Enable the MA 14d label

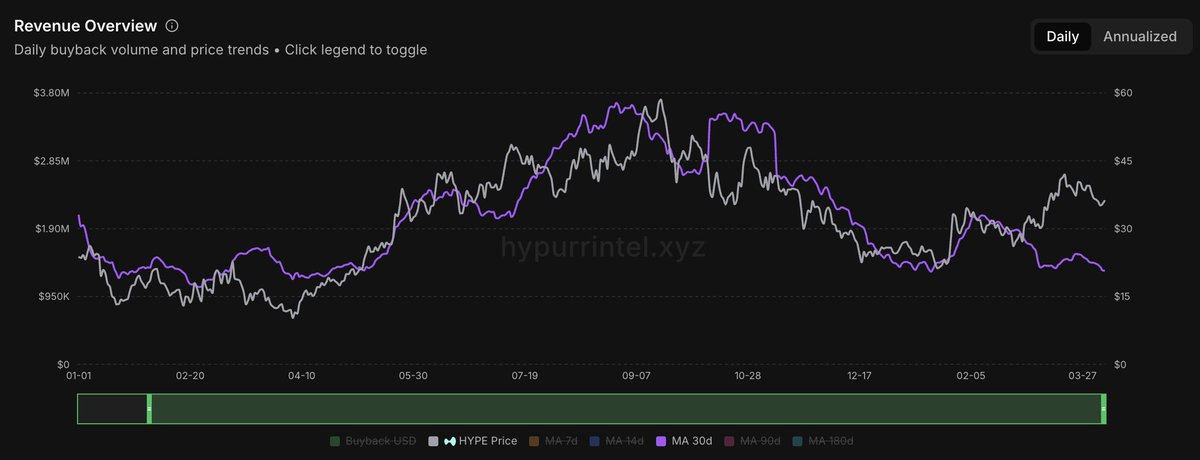[624, 441]
